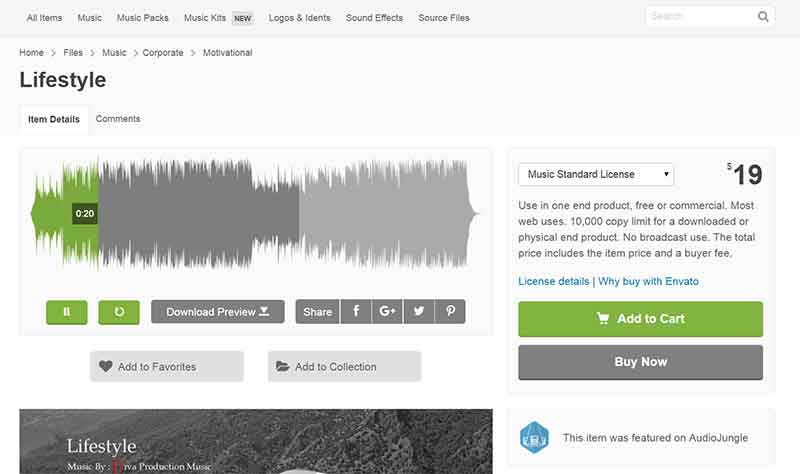This screenshot has width=800, height=474.
Task: Add the item to Favorites
Action: (167, 367)
